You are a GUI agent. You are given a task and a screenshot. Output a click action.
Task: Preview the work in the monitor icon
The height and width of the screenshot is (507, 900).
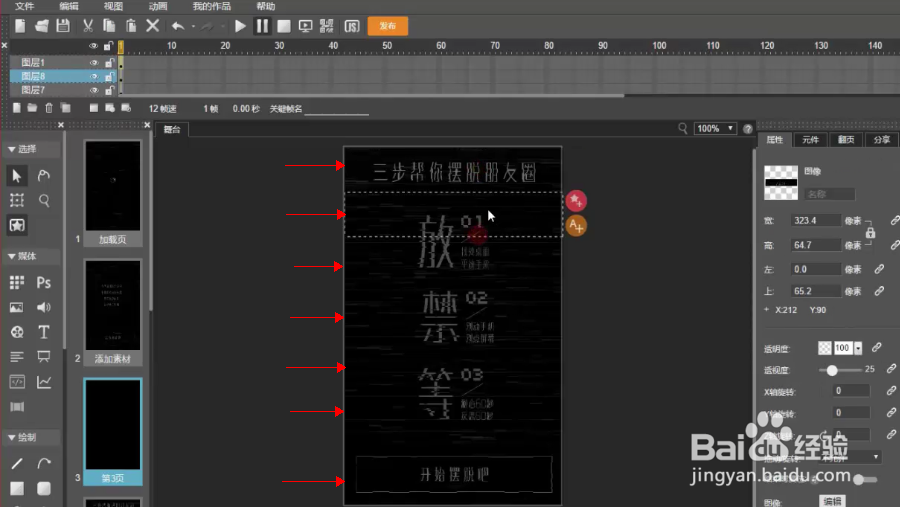[x=305, y=26]
